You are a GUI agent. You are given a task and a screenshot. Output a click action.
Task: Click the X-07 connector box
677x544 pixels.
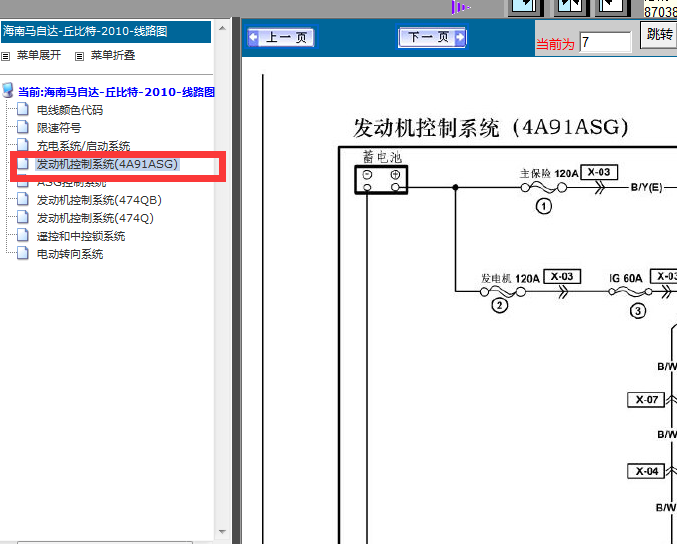pos(646,400)
